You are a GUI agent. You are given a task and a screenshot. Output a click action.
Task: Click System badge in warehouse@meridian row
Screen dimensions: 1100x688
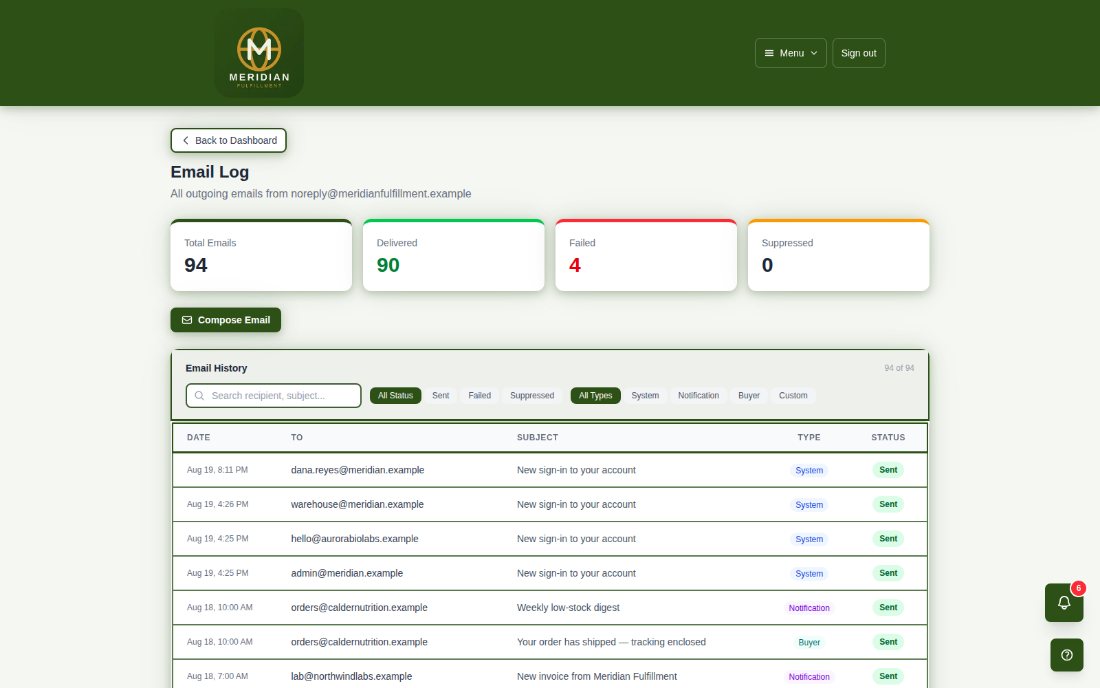pos(809,505)
